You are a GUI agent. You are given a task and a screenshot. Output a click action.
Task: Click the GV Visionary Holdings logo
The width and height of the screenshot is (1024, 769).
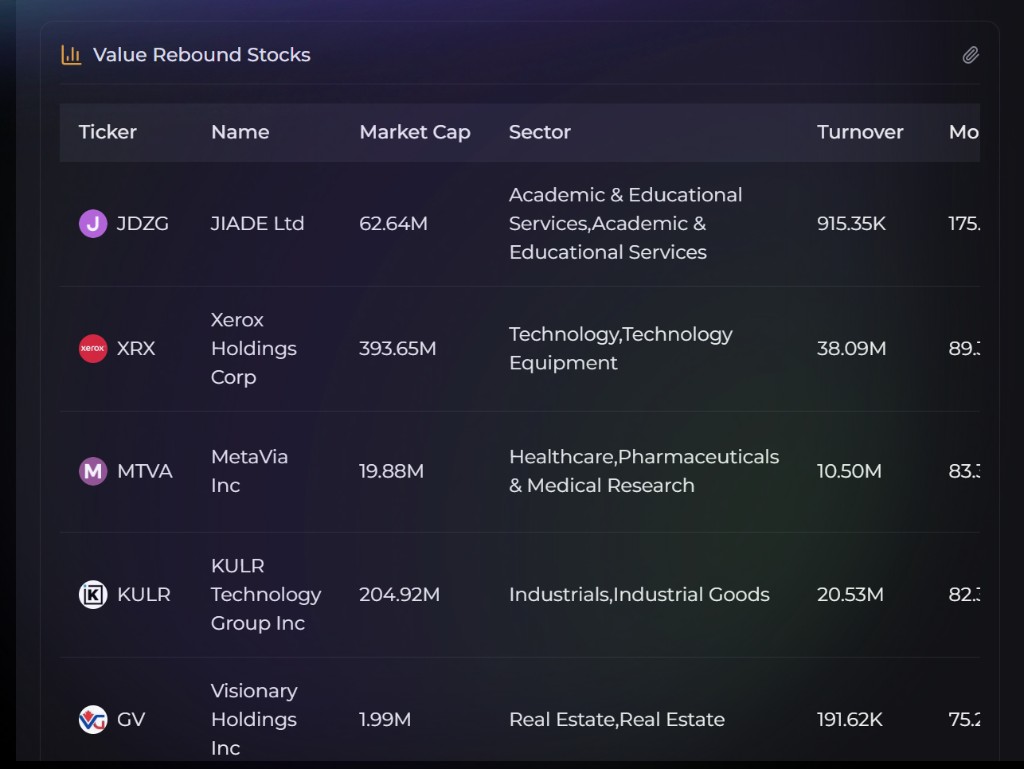click(x=93, y=719)
